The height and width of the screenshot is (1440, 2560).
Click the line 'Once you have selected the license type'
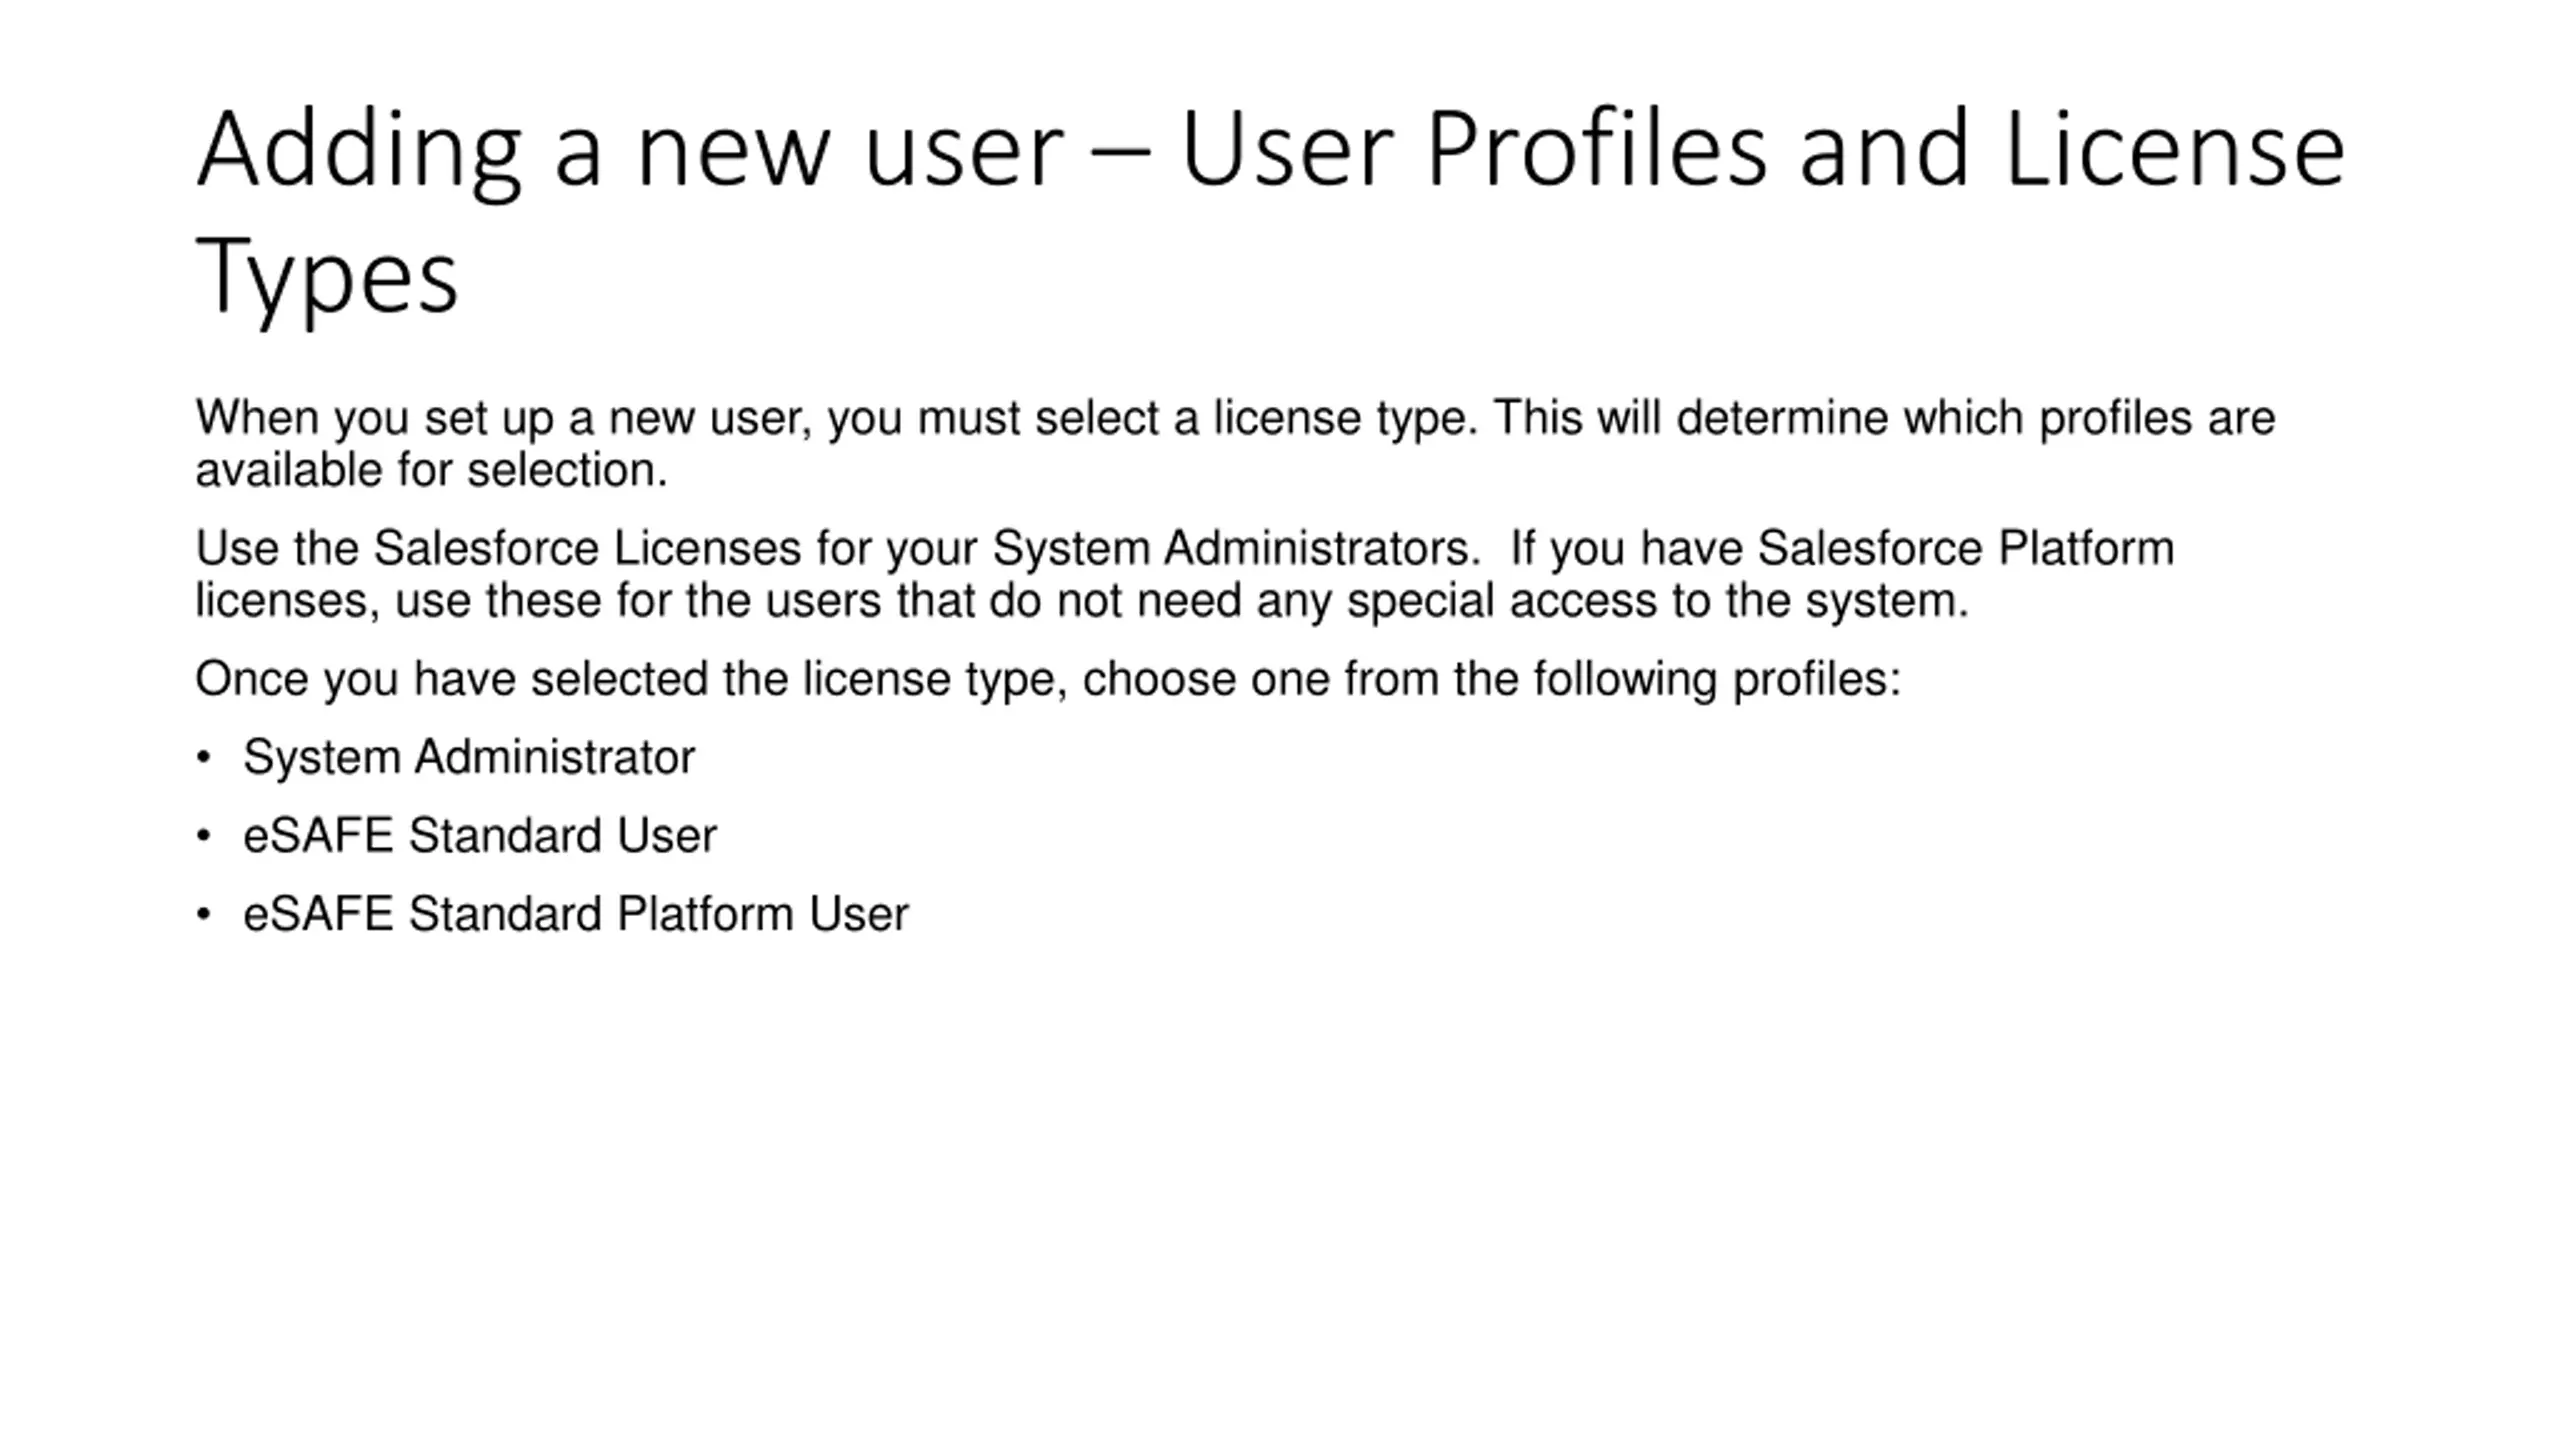(1048, 679)
